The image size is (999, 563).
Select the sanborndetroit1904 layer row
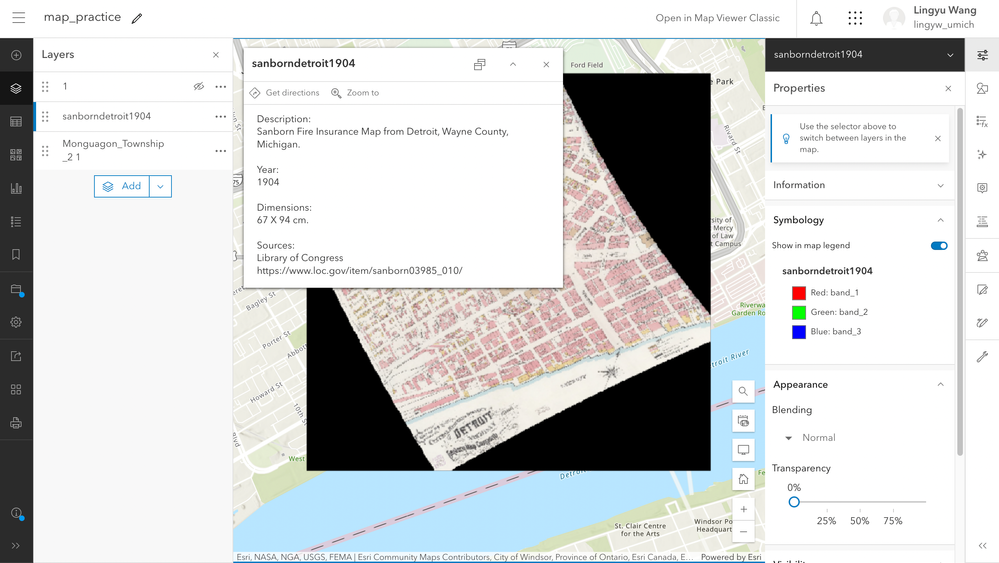pyautogui.click(x=133, y=117)
